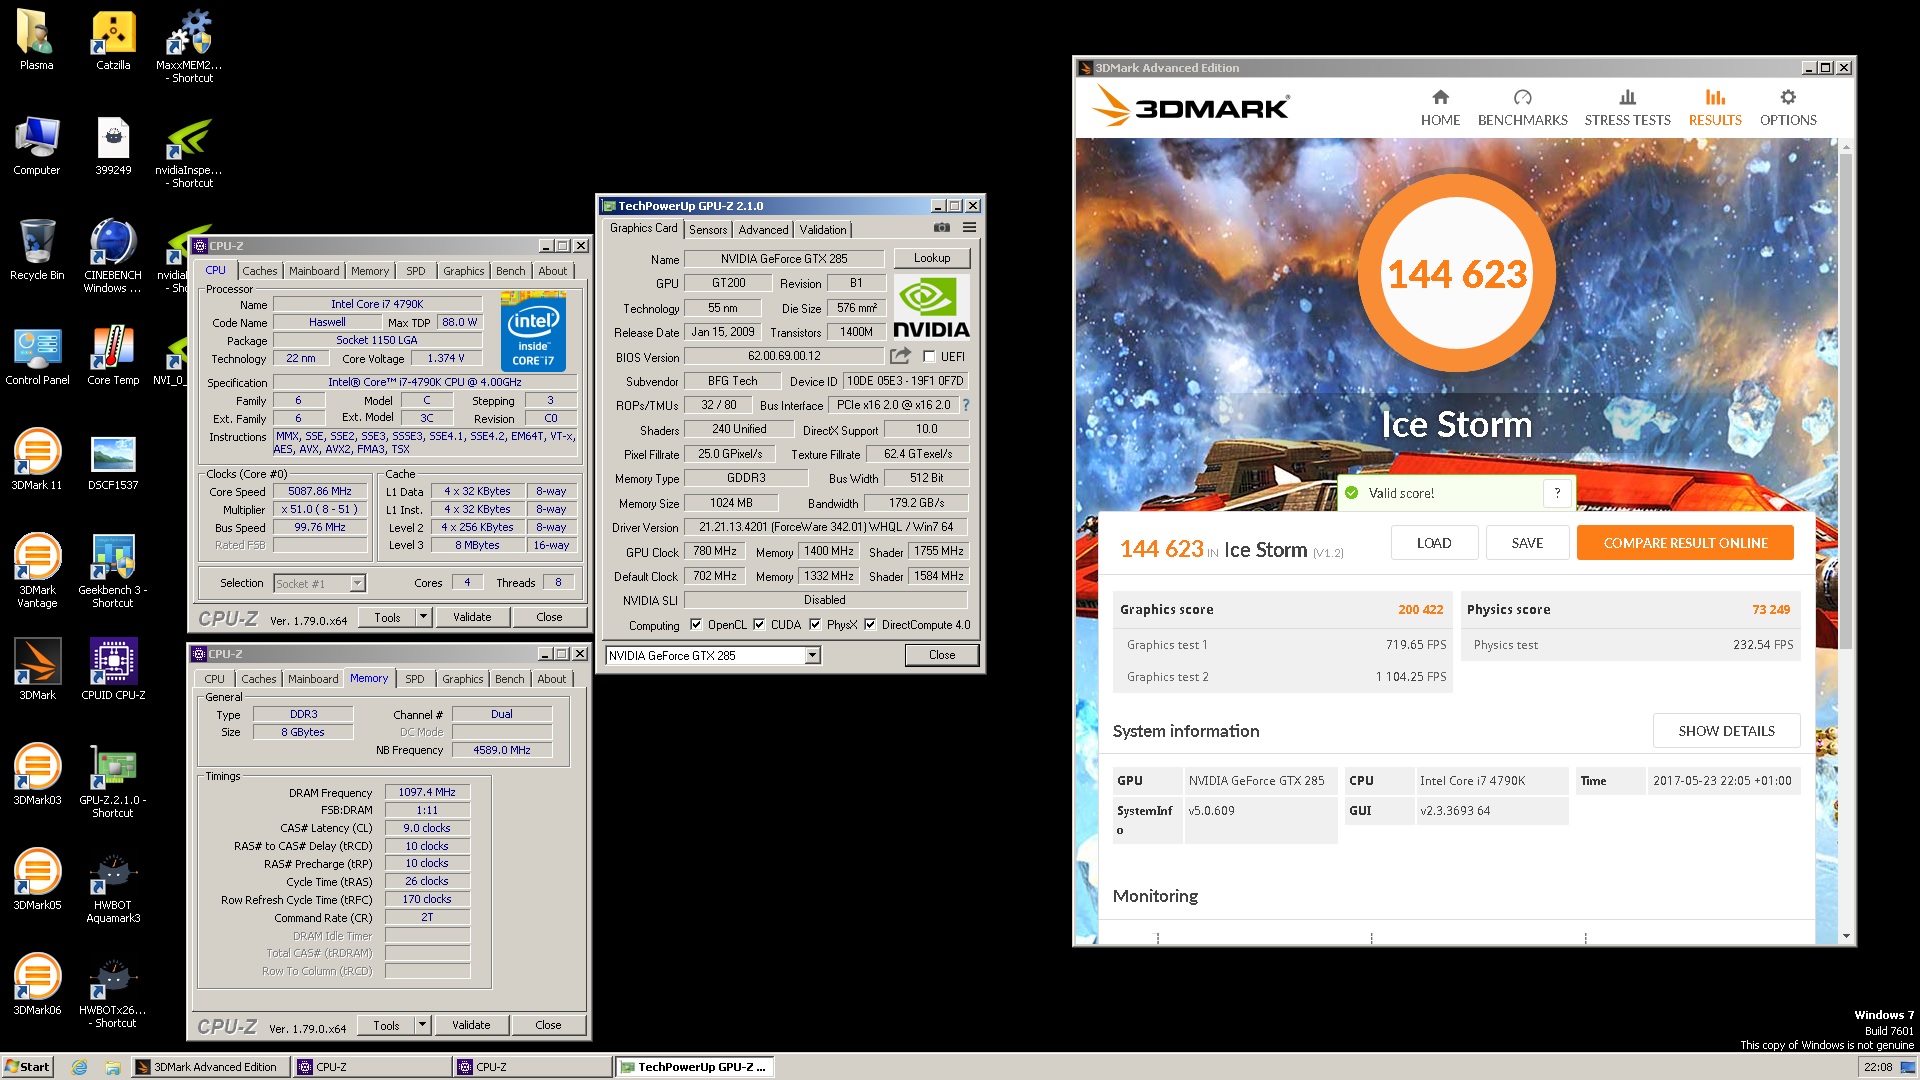Viewport: 1920px width, 1080px height.
Task: Launch the 3DMark 11 desktop icon
Action: [36, 460]
